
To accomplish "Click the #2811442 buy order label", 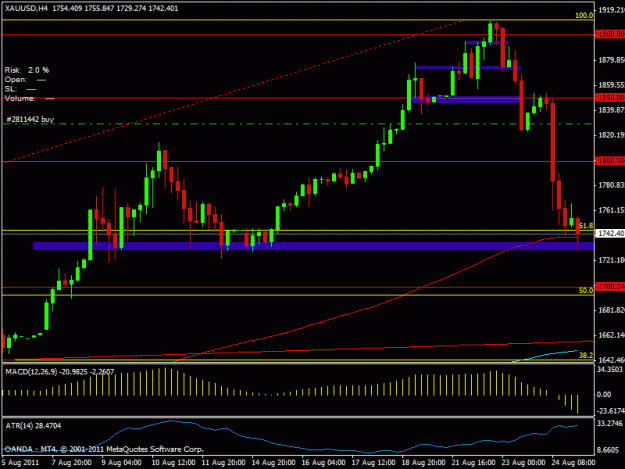I will coord(30,119).
